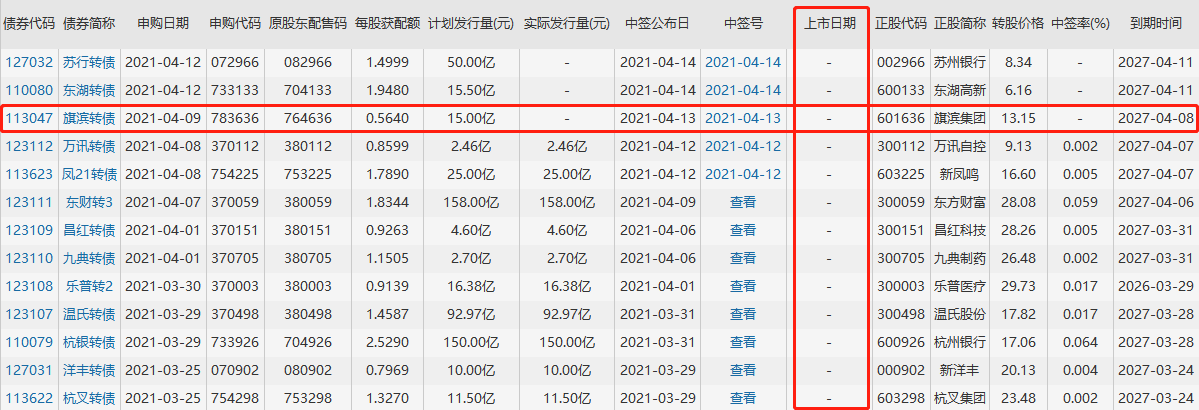The width and height of the screenshot is (1199, 410).
Task: Open 中签号 link 2021-04-13 for 旗滨转债
Action: pyautogui.click(x=743, y=119)
